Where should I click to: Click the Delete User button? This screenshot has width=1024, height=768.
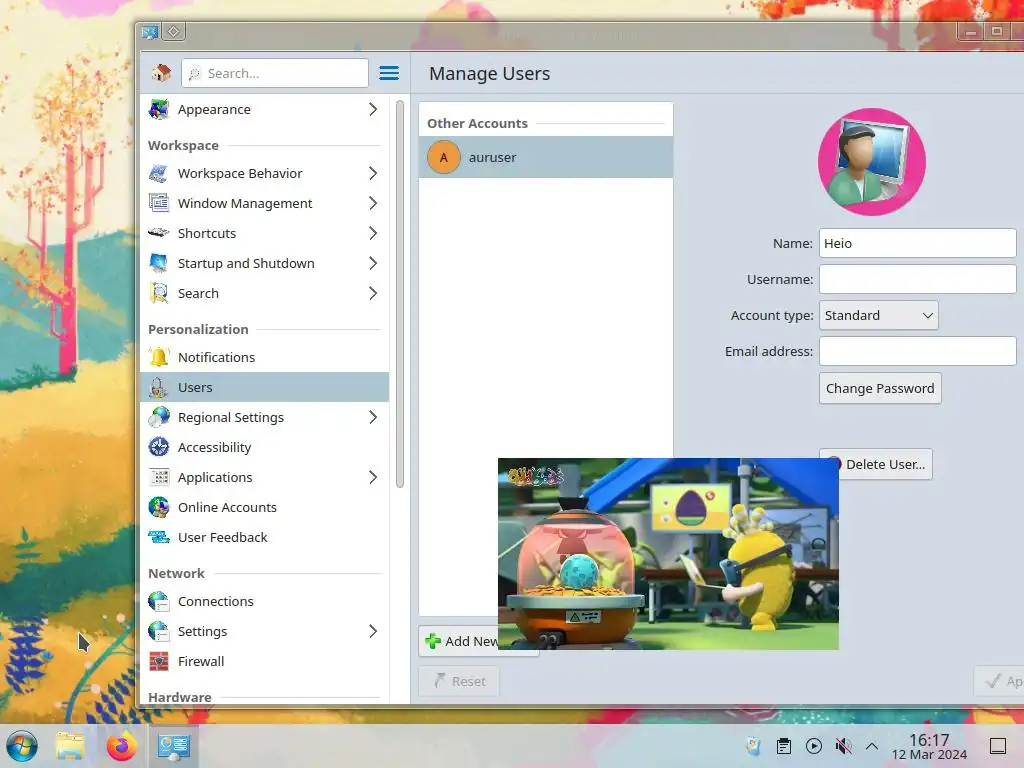885,464
